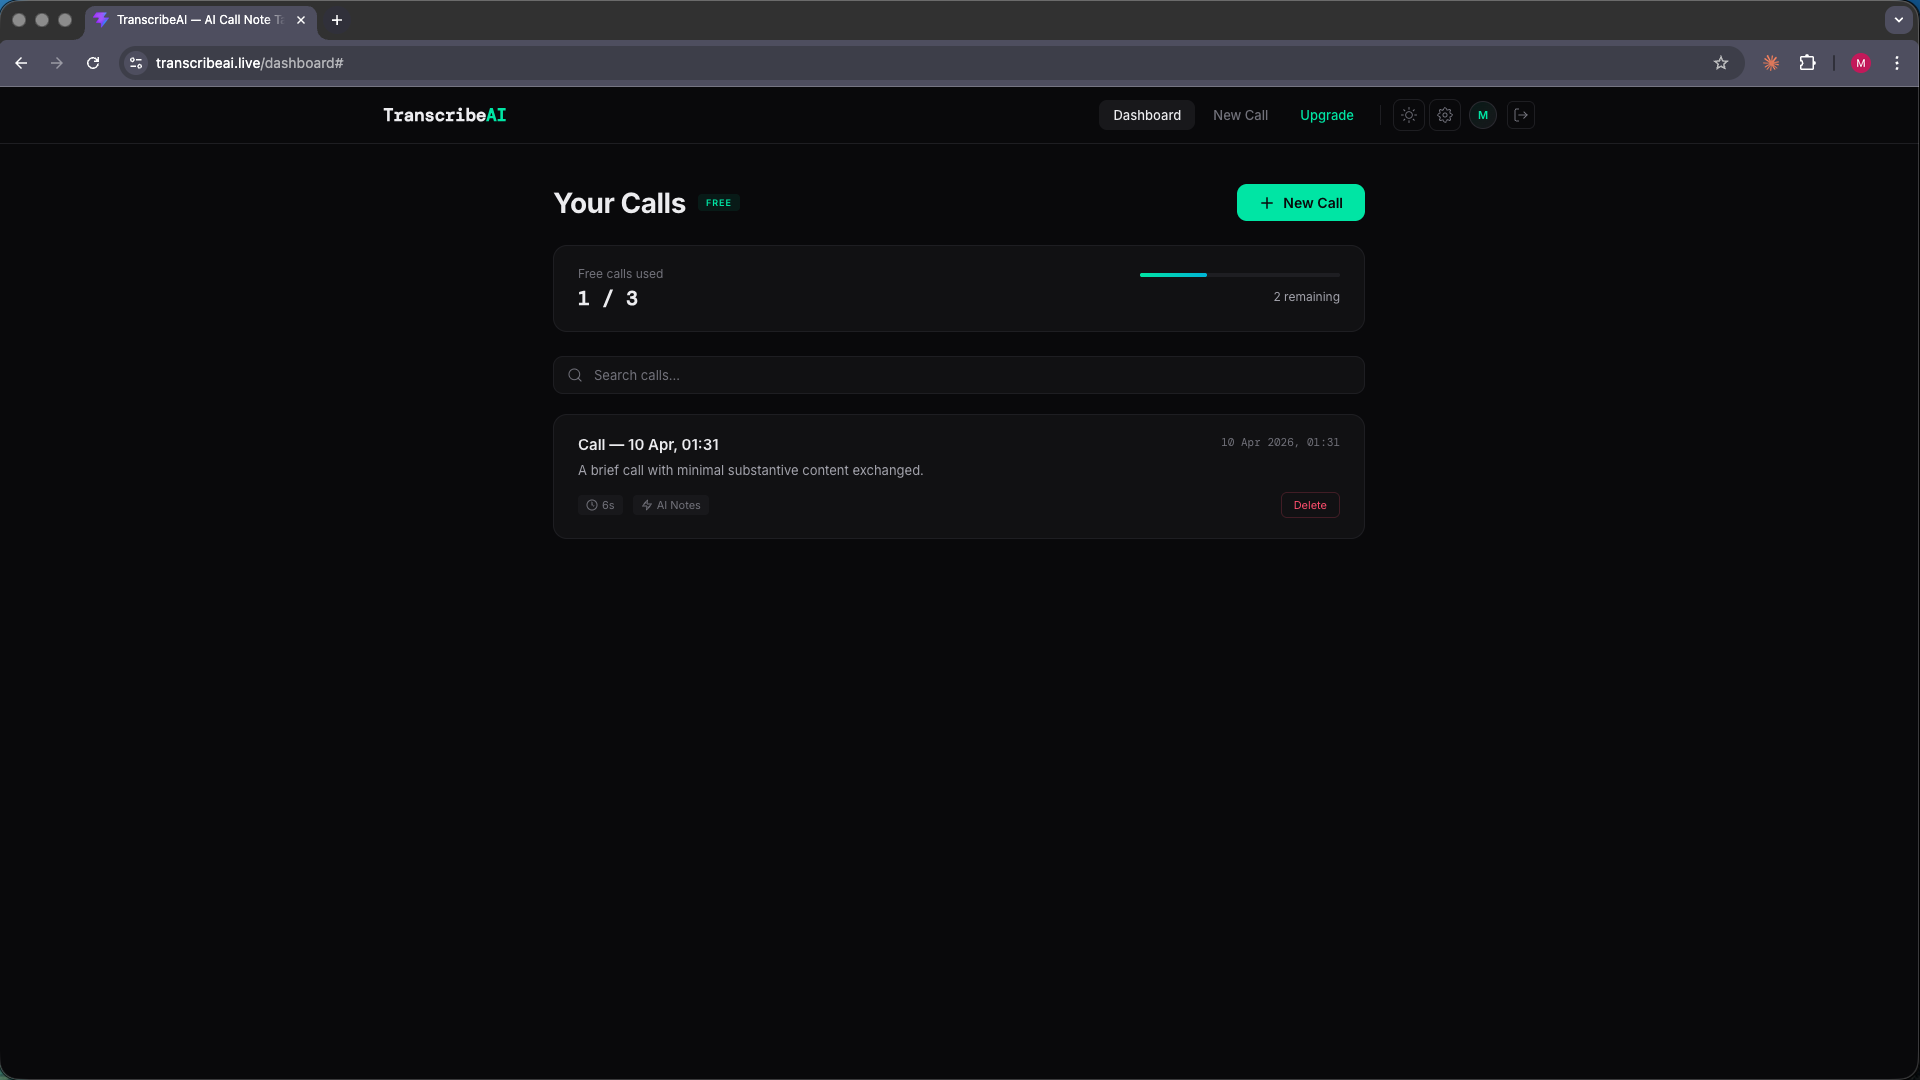Click the site info icon in address bar
The image size is (1920, 1080).
coord(135,62)
